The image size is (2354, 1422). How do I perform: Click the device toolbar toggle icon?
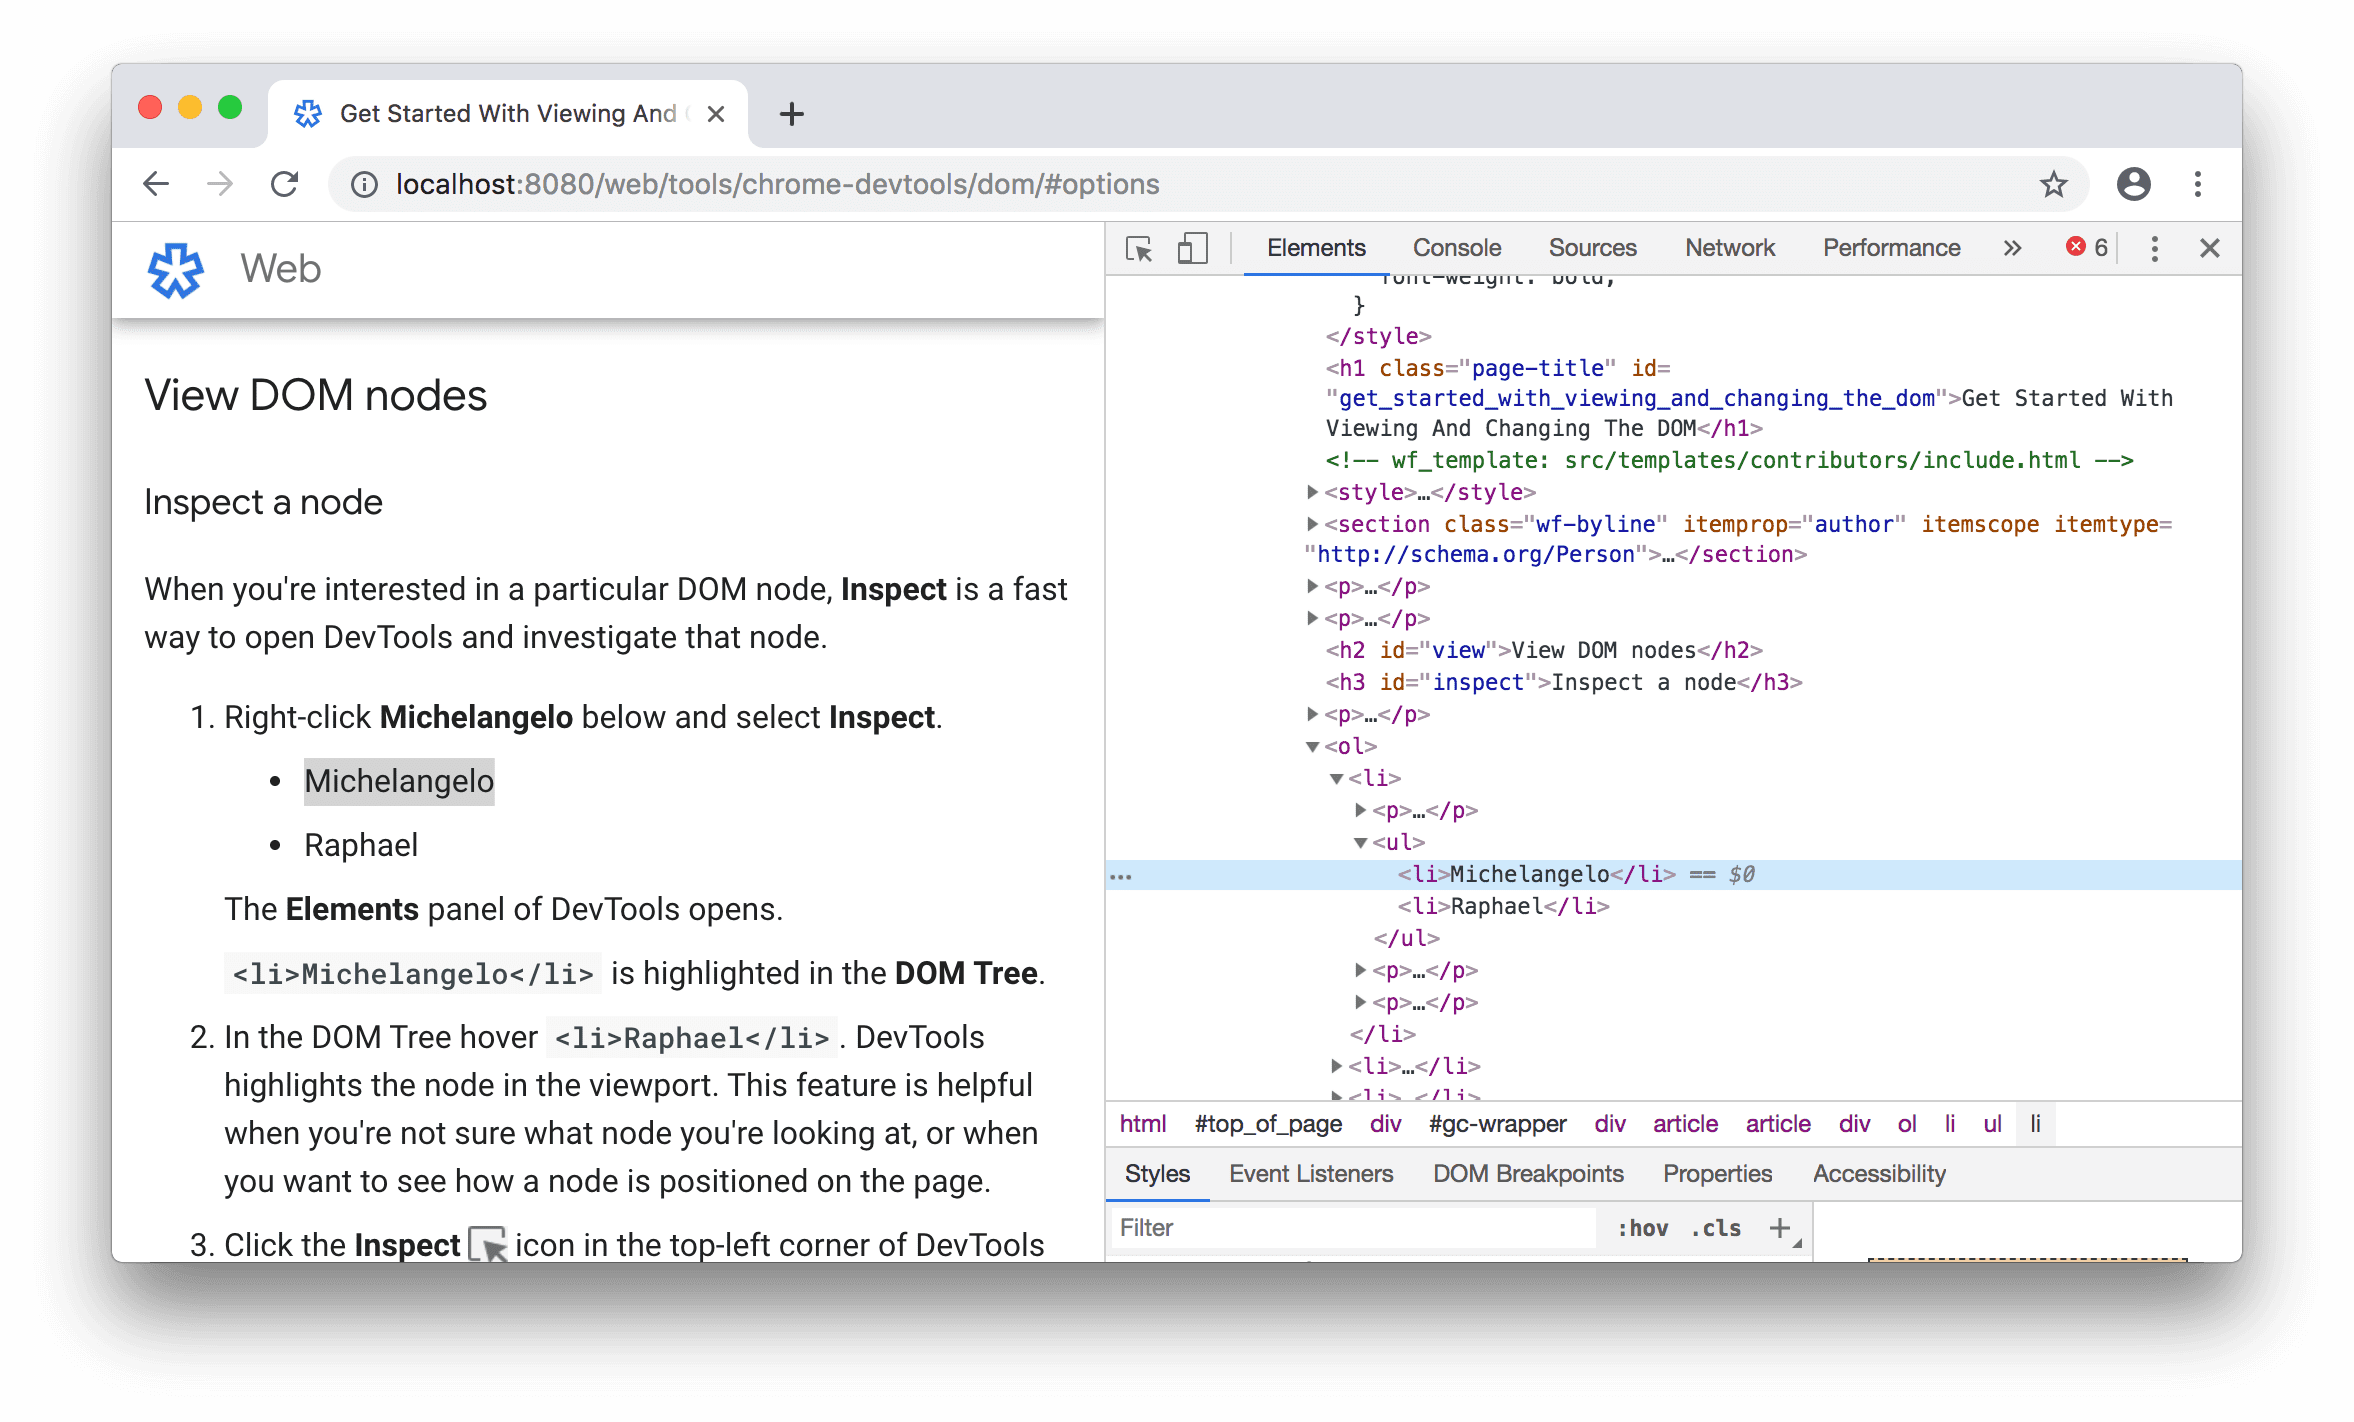[1190, 245]
